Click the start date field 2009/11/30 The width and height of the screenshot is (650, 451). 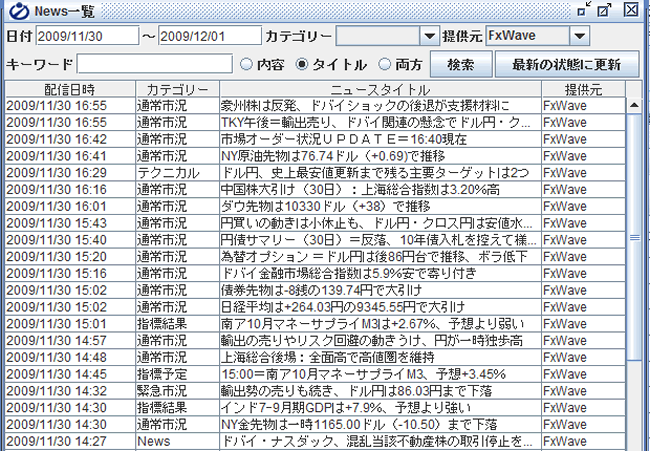click(87, 36)
